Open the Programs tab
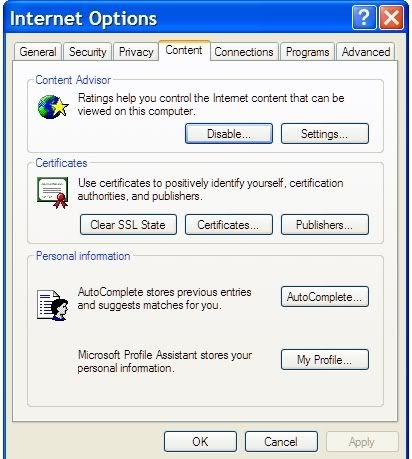Image resolution: width=412 pixels, height=459 pixels. 307,52
